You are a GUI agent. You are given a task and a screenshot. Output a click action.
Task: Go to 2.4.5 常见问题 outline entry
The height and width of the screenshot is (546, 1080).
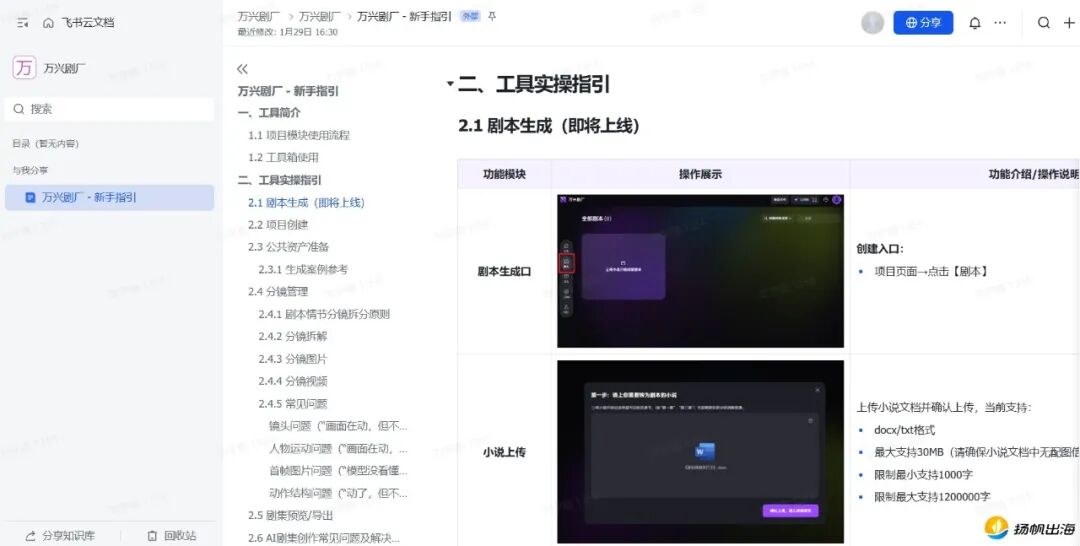pyautogui.click(x=293, y=404)
